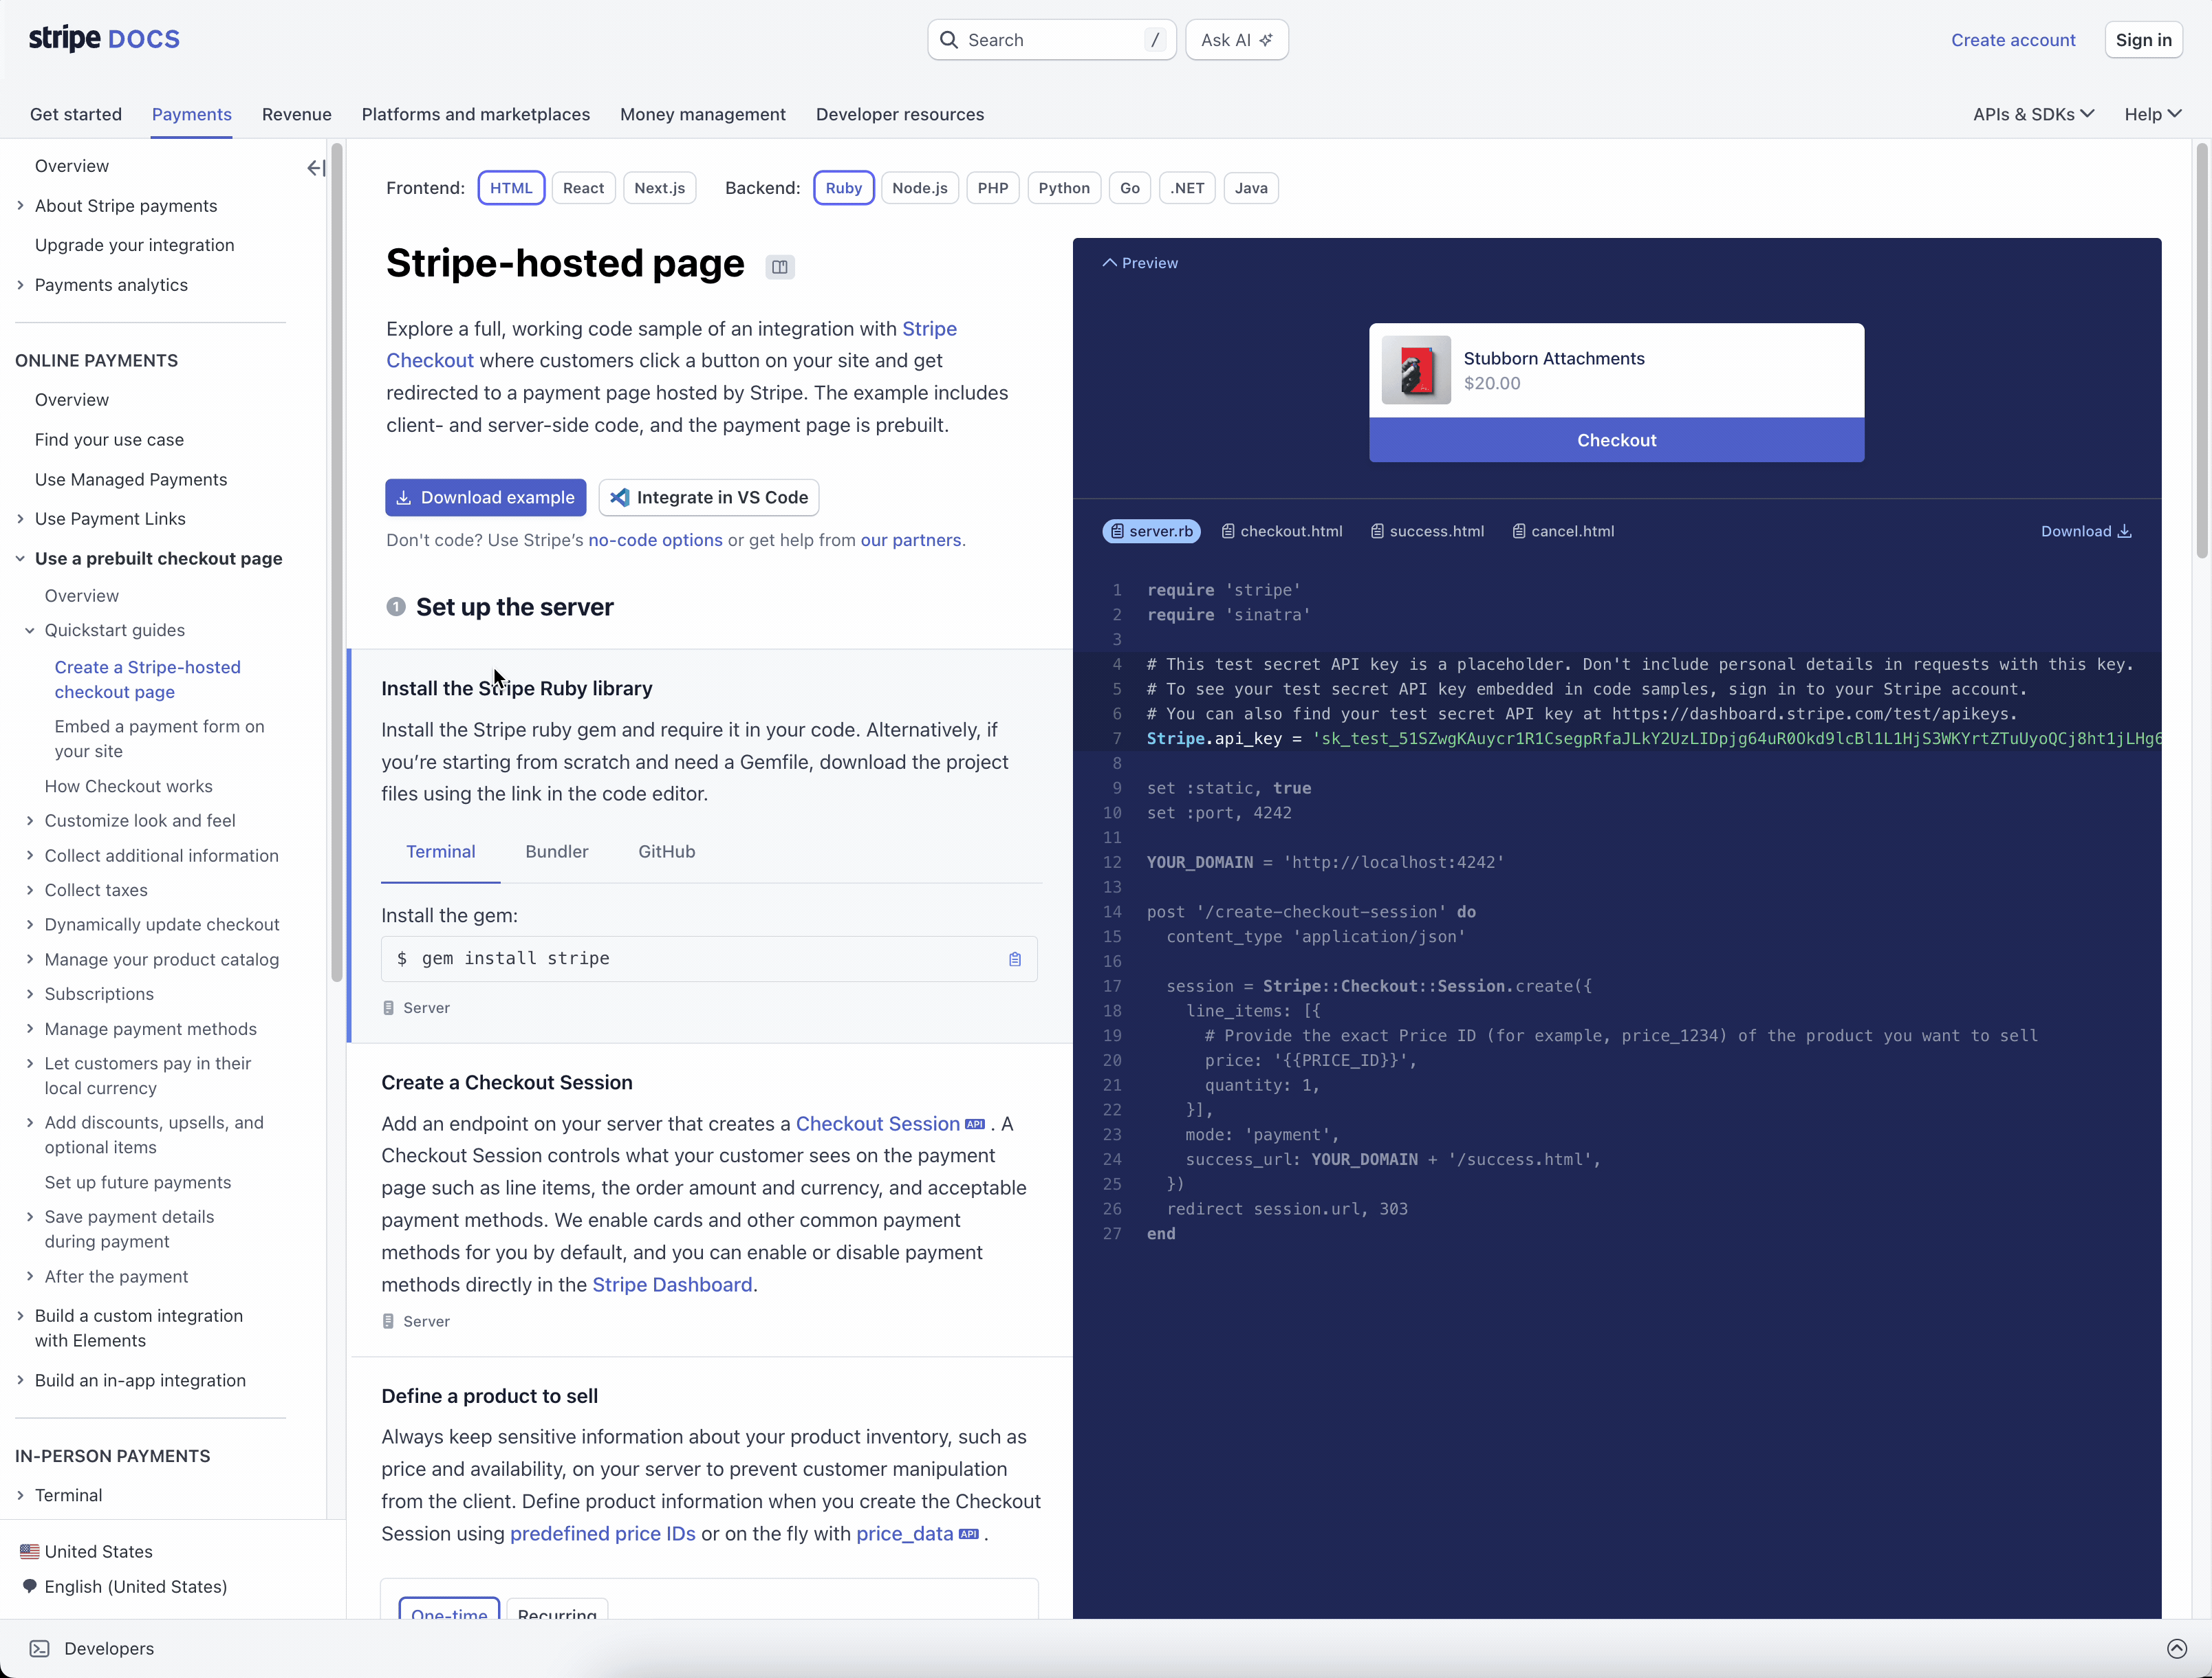The width and height of the screenshot is (2212, 1678).
Task: Select Node.js as backend option
Action: pos(919,188)
